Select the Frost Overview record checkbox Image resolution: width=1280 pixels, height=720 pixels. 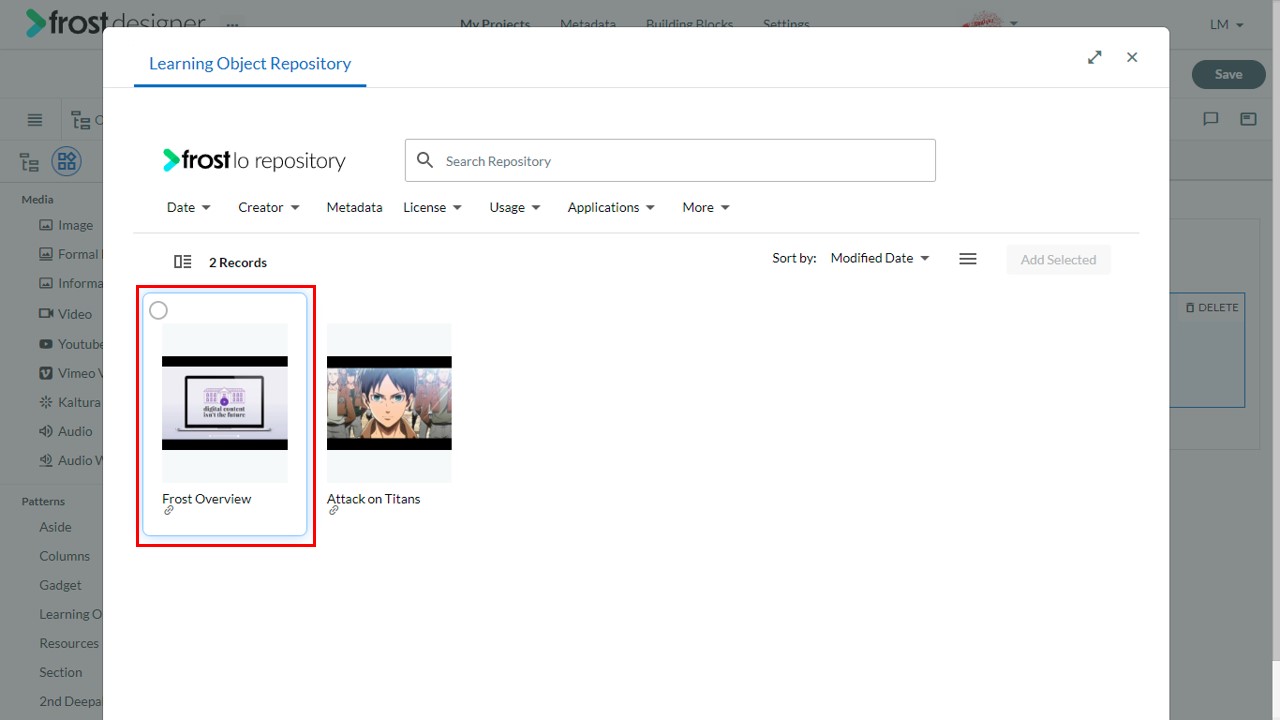[x=158, y=310]
